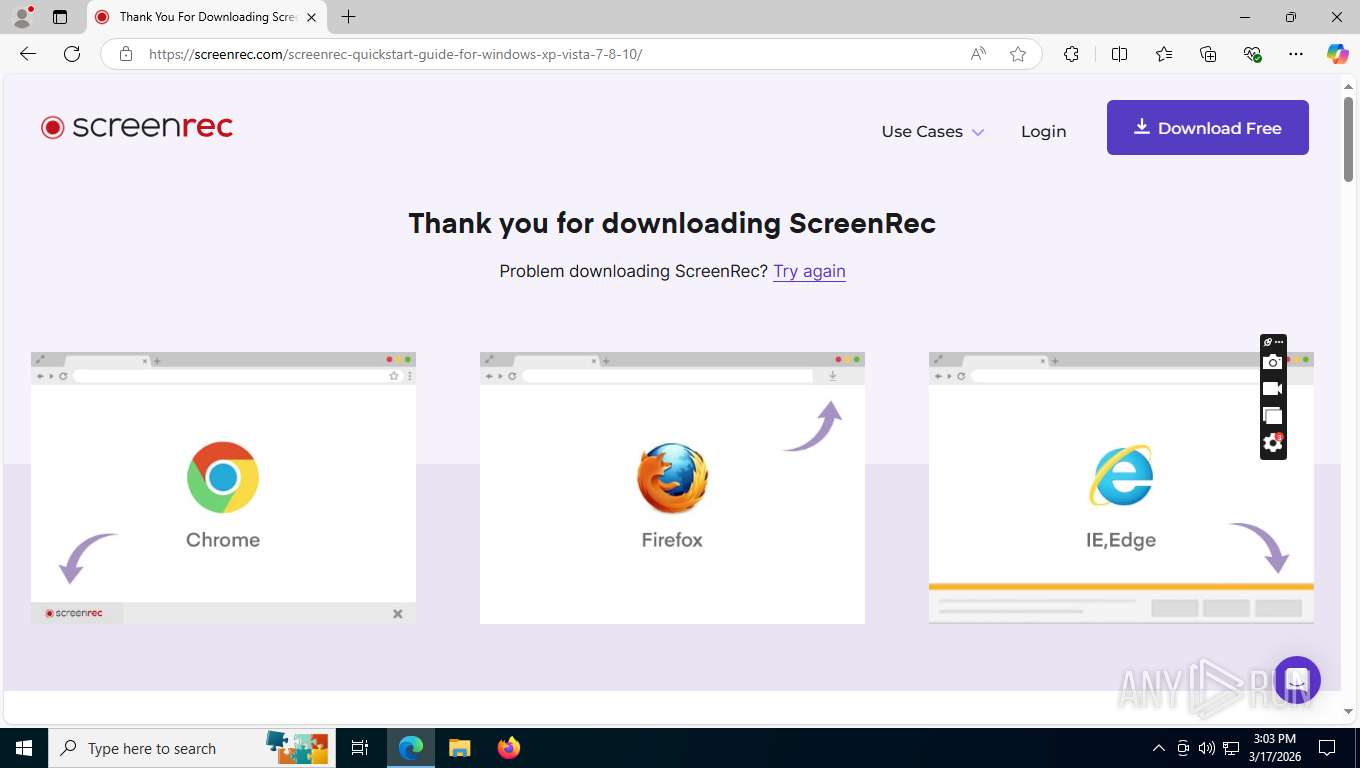The width and height of the screenshot is (1360, 768).
Task: View site information padlock icon
Action: [126, 54]
